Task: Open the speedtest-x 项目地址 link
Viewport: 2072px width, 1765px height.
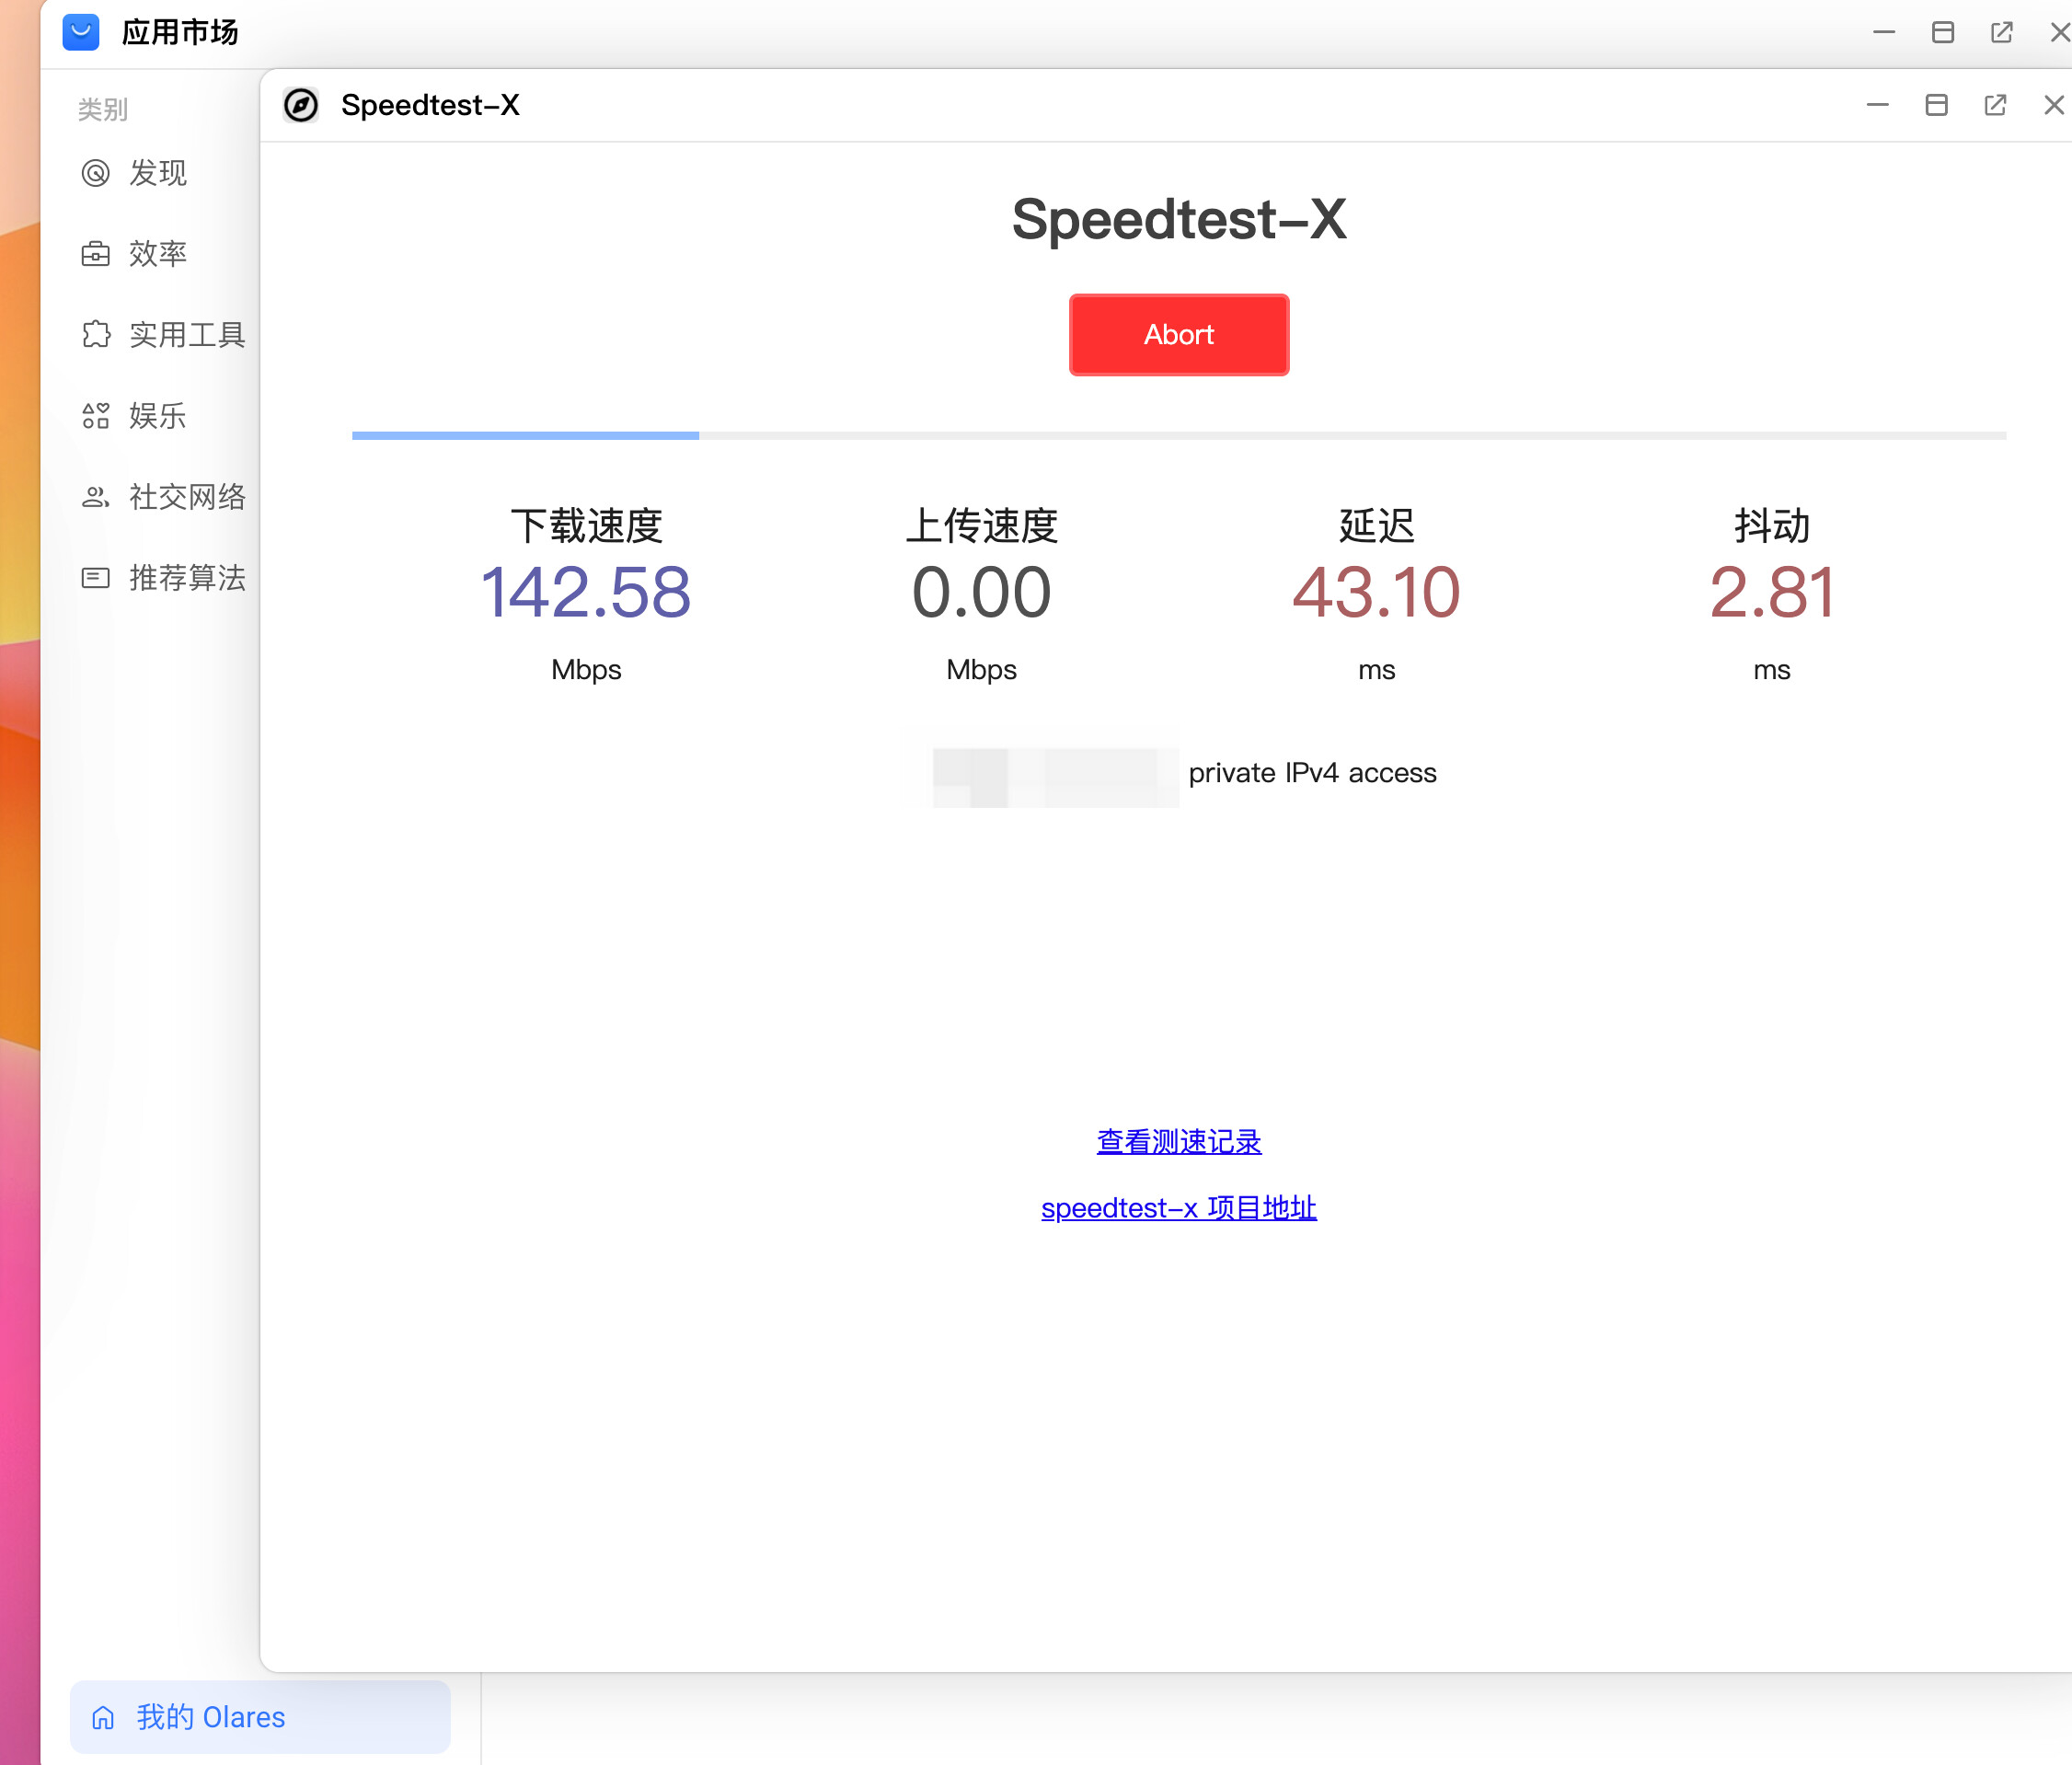Action: click(1178, 1207)
